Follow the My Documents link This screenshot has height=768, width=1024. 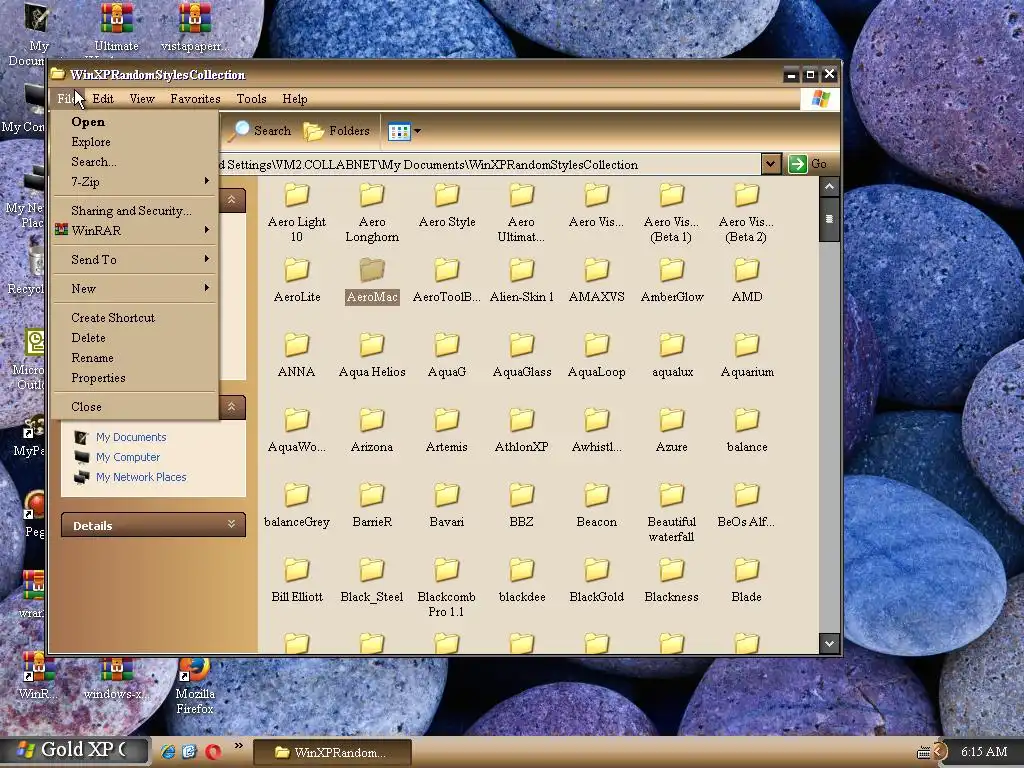131,437
